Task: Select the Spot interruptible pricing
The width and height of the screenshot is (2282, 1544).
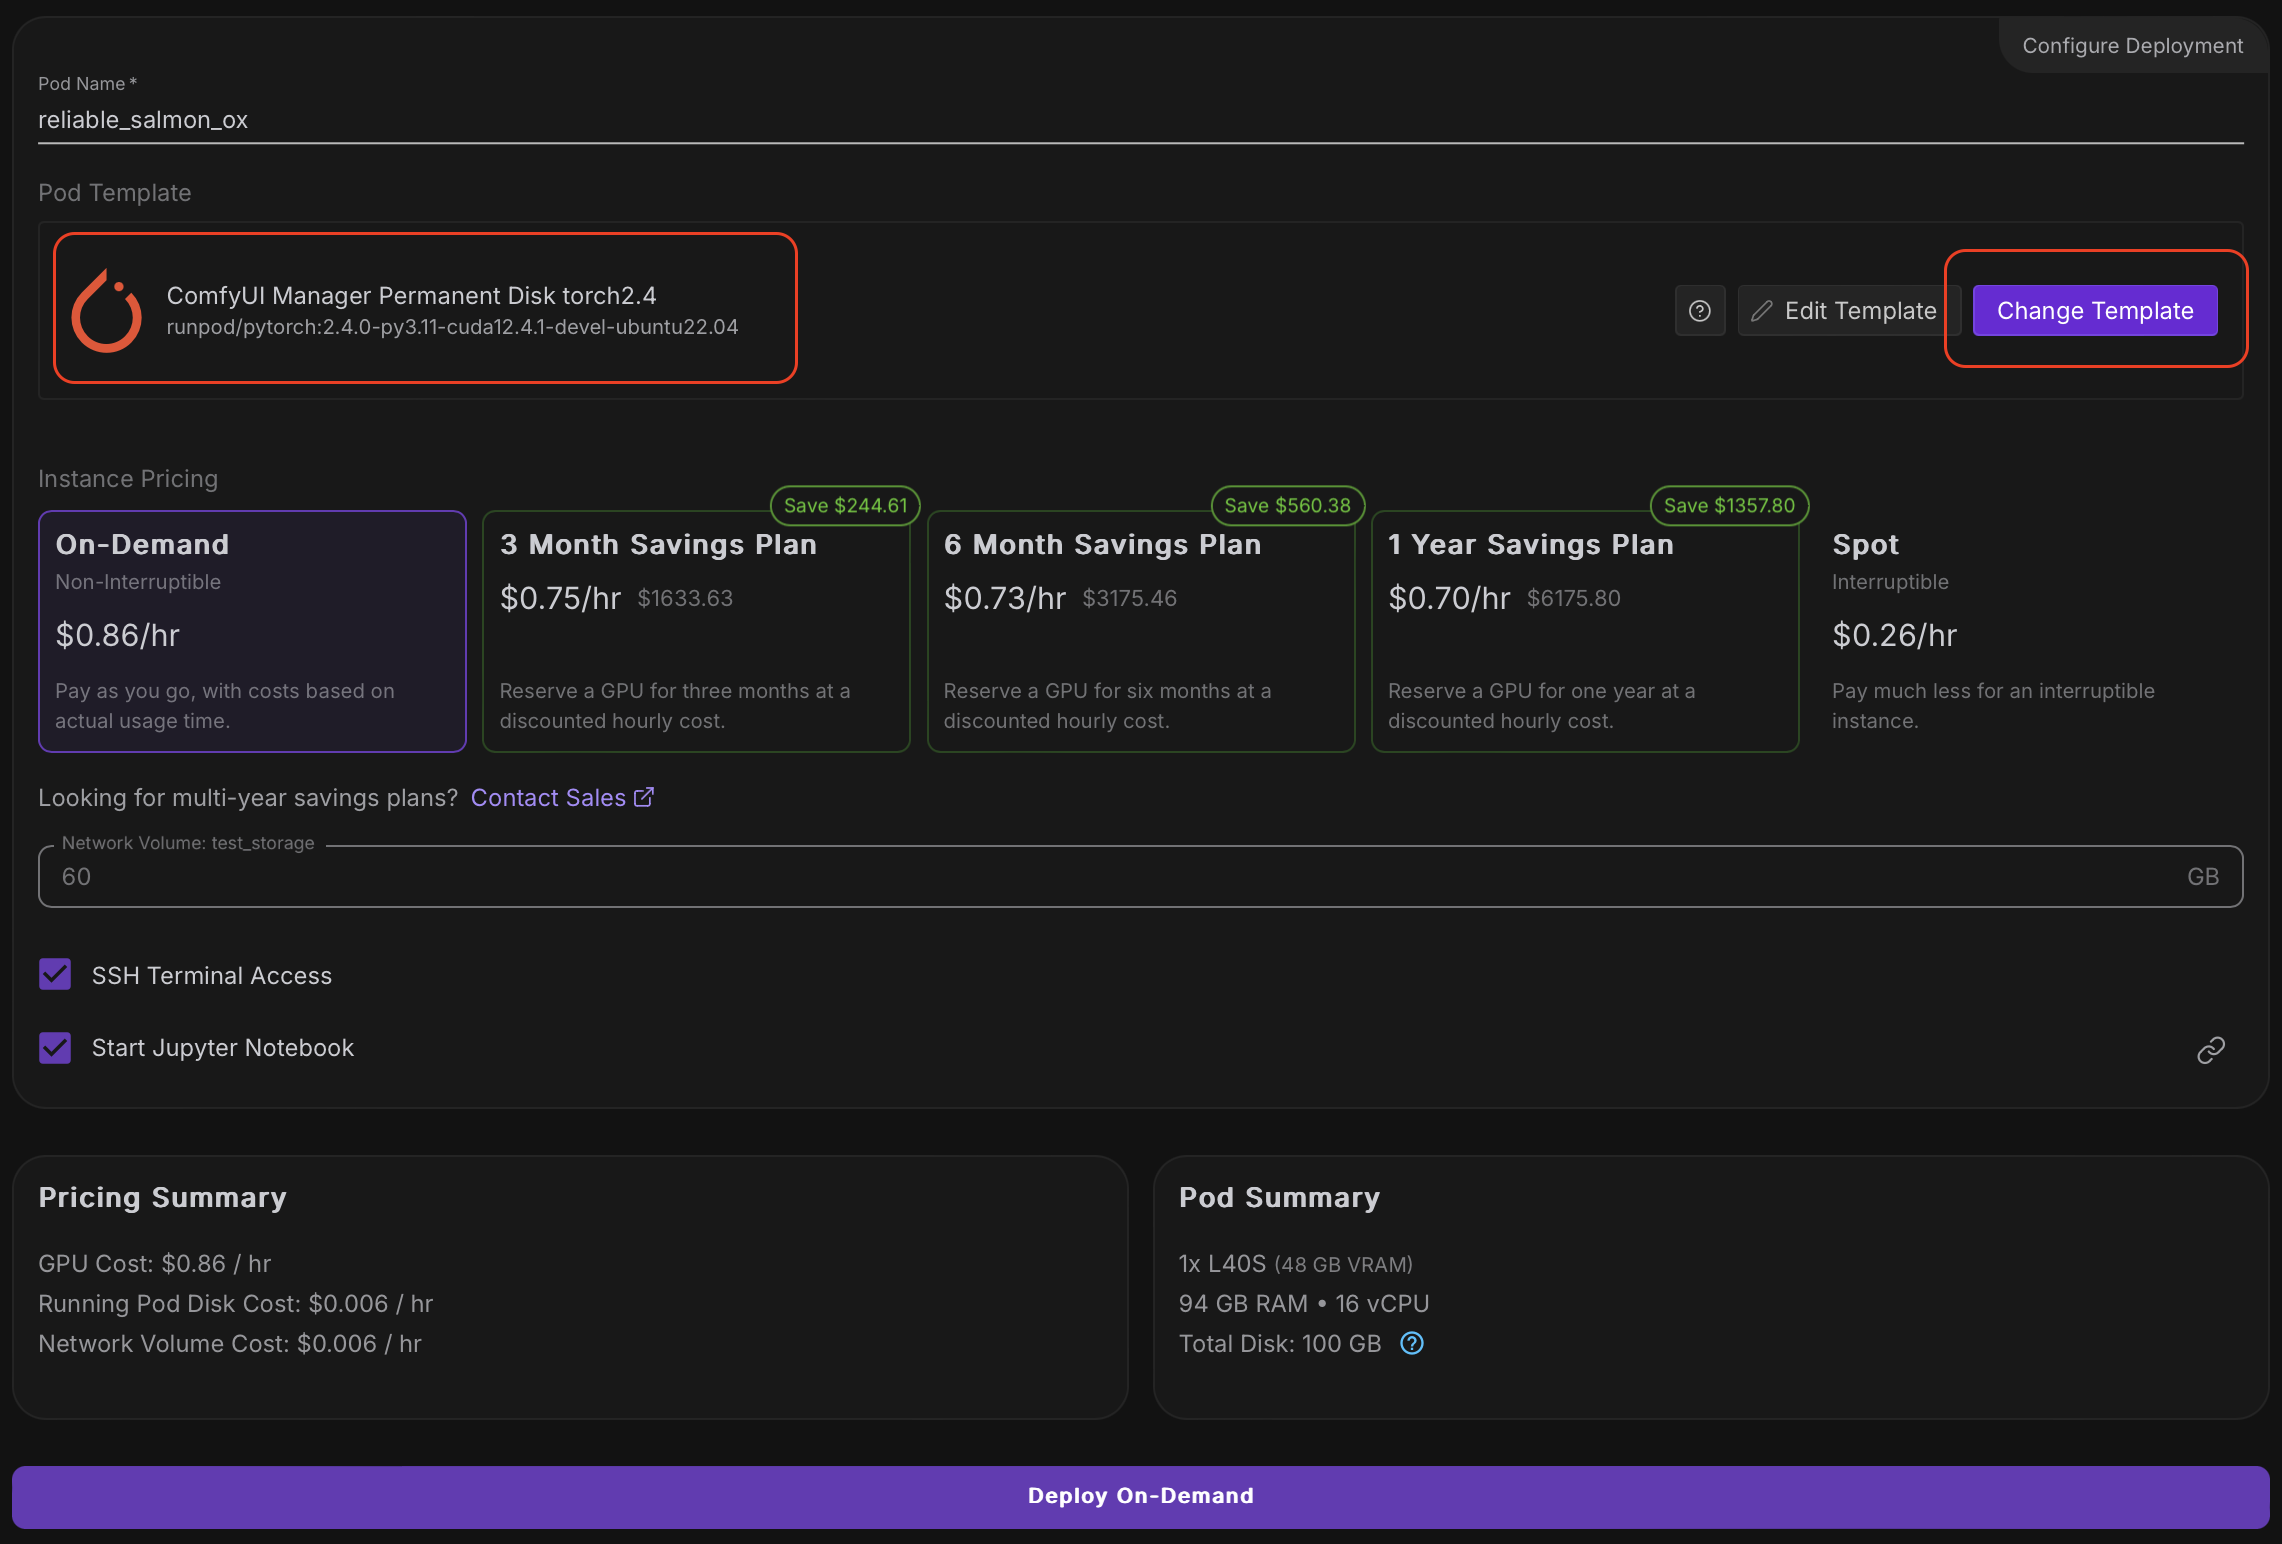Action: point(2030,631)
